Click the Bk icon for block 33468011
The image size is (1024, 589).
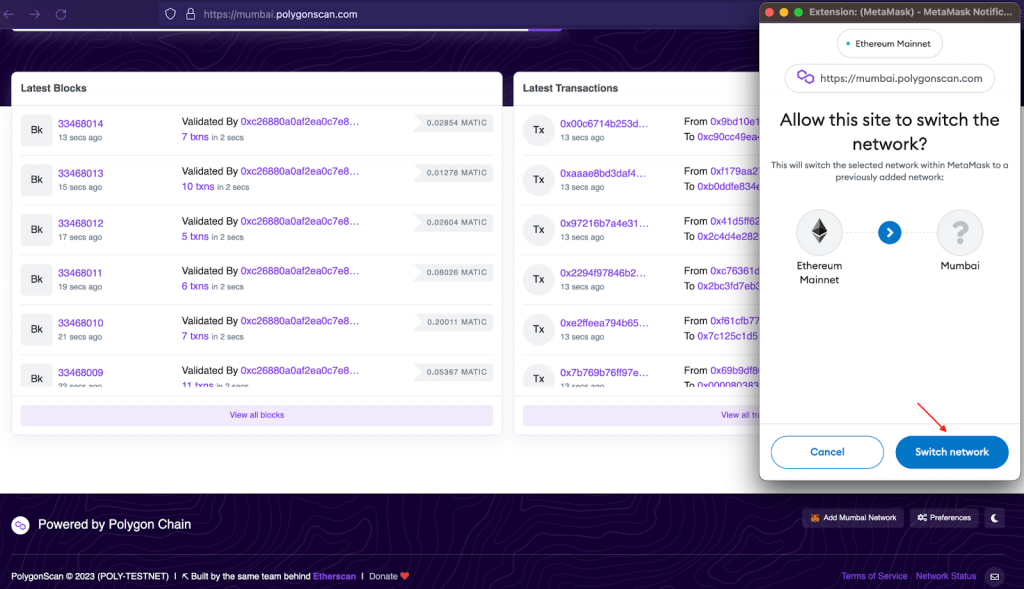click(x=37, y=279)
